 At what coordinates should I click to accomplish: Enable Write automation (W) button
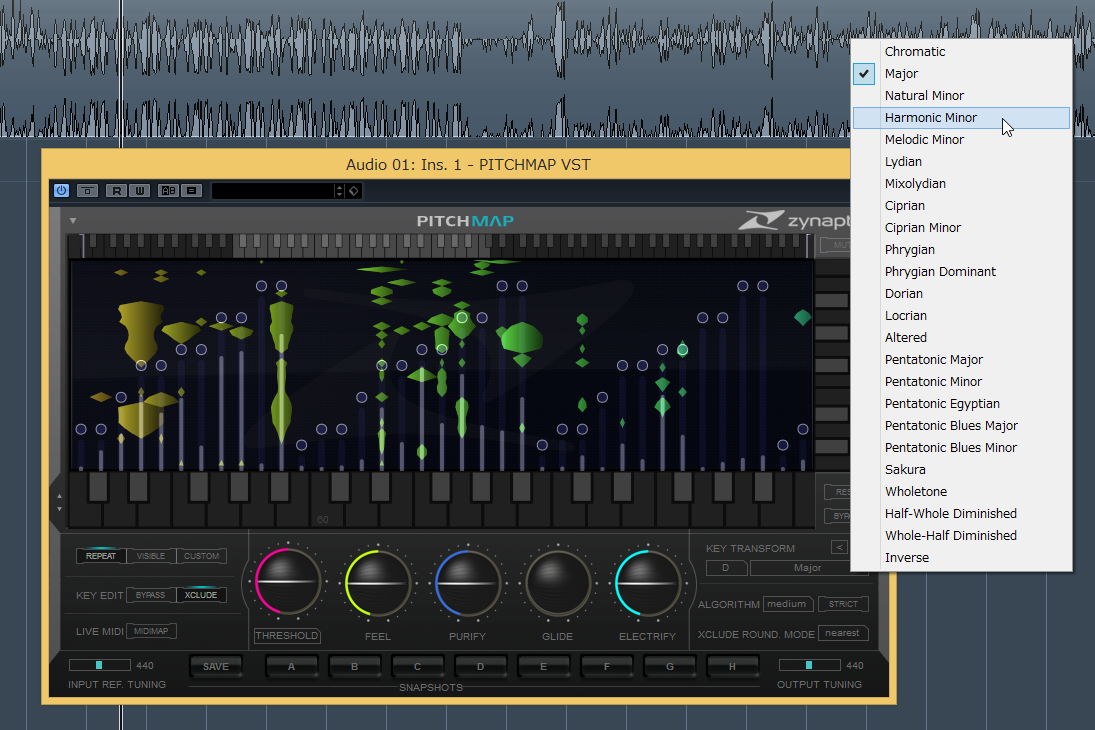140,191
